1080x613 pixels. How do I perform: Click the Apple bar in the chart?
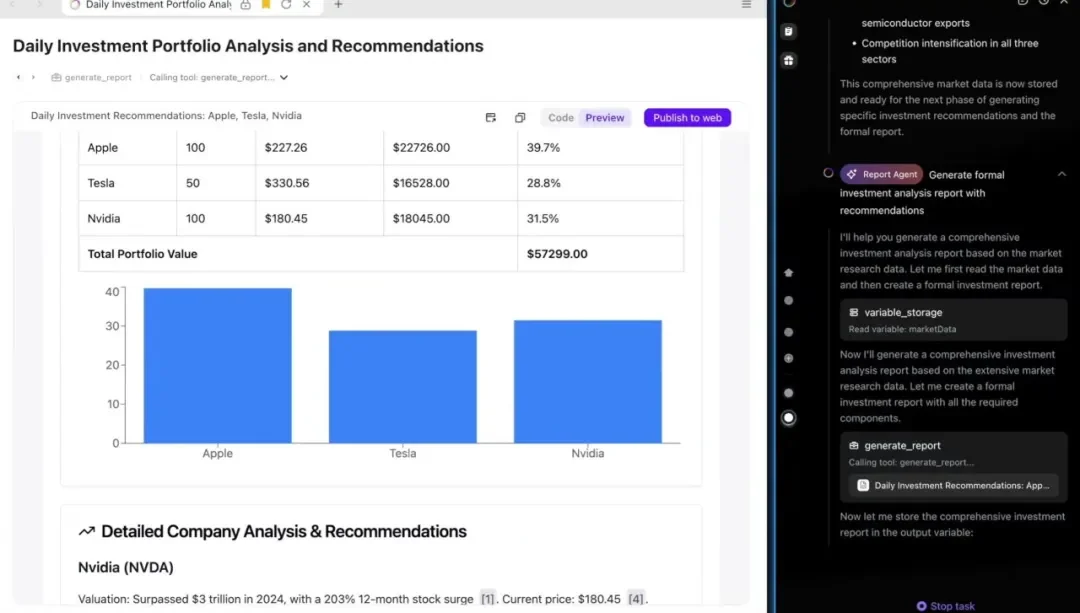coord(218,366)
